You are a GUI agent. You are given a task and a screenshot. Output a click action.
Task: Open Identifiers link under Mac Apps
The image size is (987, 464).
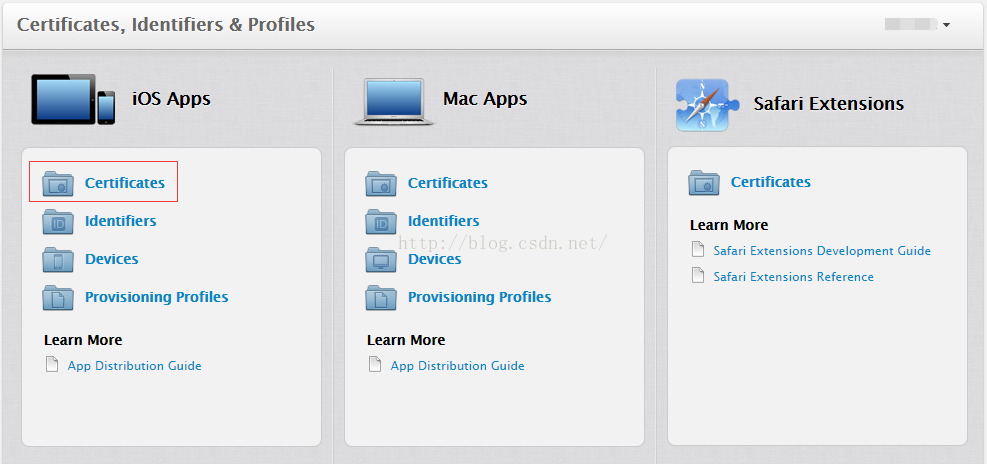(x=444, y=221)
